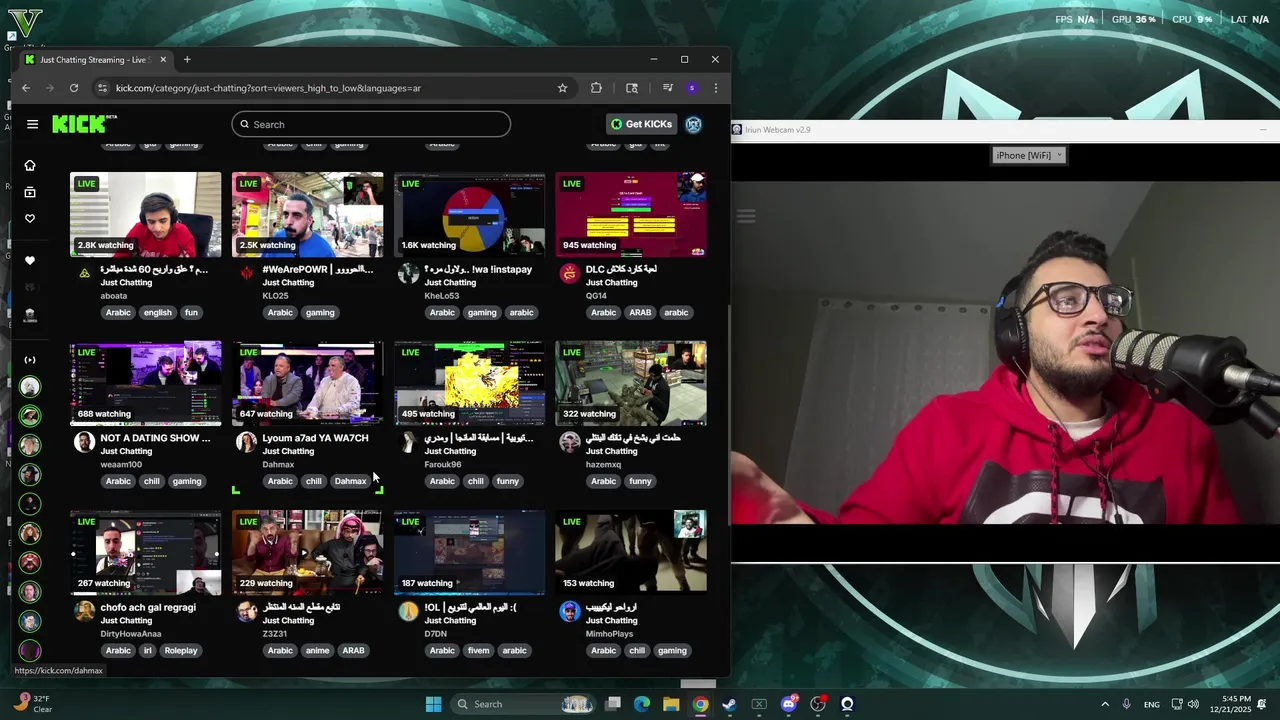
Task: Select the english tag under aboata
Action: [x=157, y=312]
